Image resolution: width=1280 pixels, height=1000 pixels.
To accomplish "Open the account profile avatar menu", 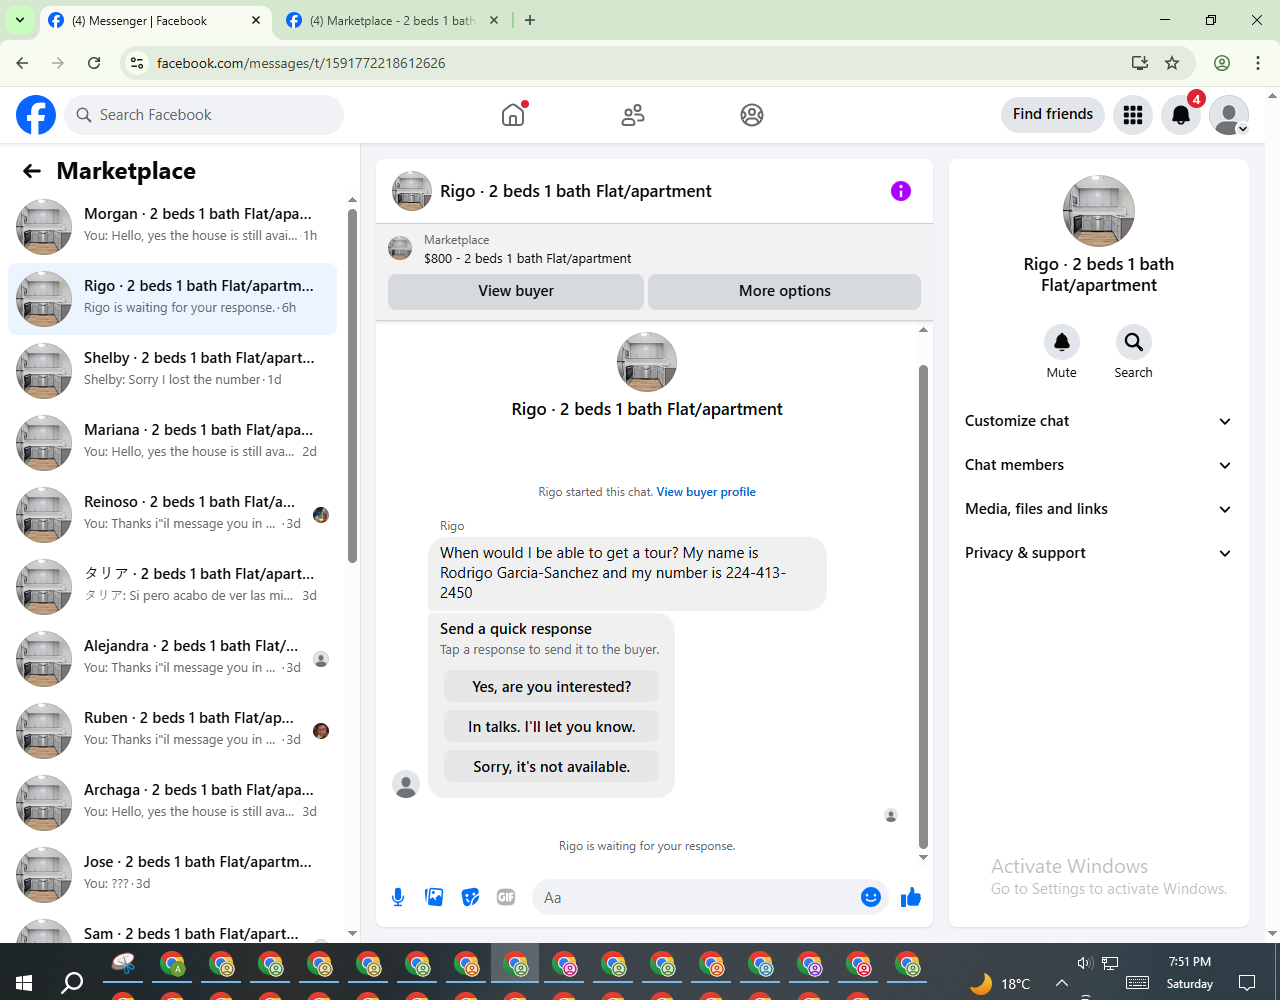I will (1229, 115).
